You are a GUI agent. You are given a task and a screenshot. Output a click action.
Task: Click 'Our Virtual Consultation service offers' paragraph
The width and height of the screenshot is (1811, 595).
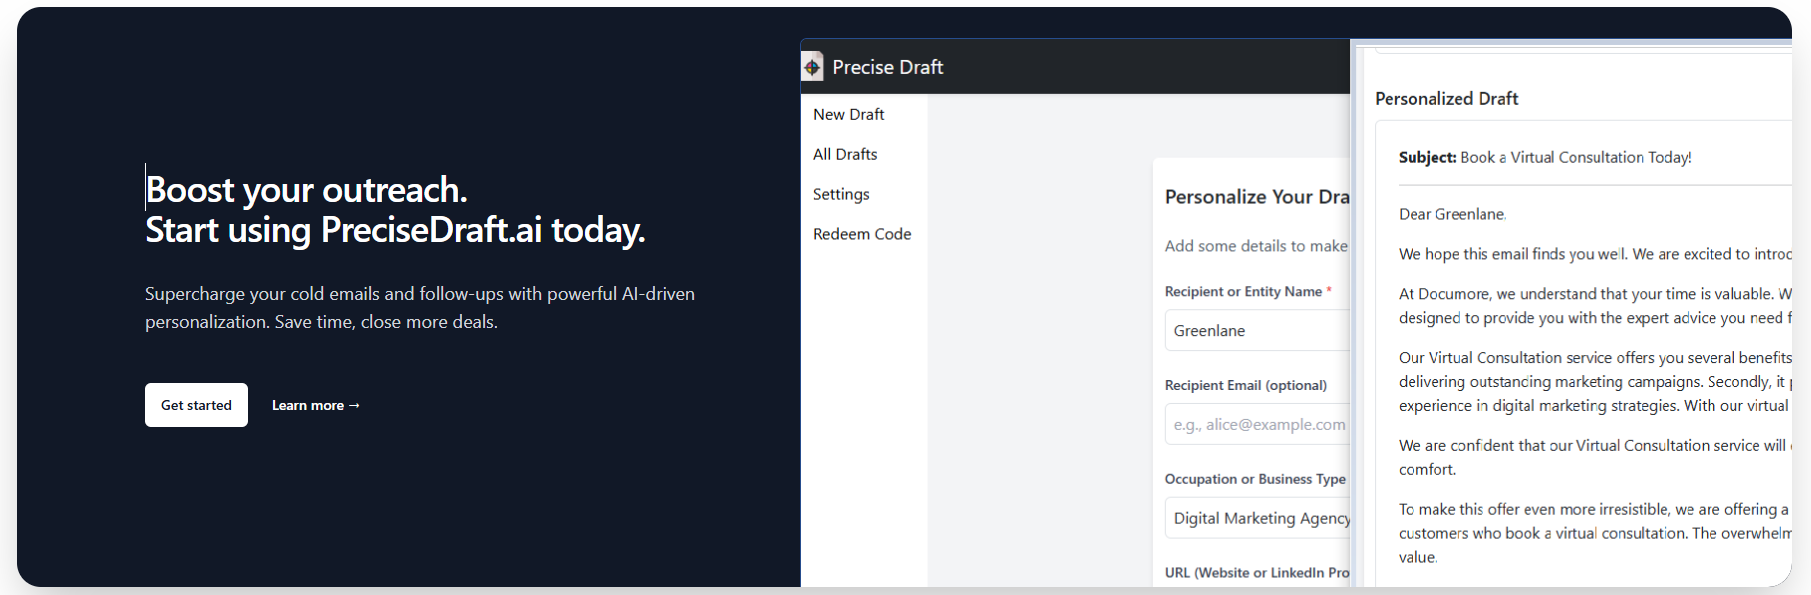[x=1595, y=382]
